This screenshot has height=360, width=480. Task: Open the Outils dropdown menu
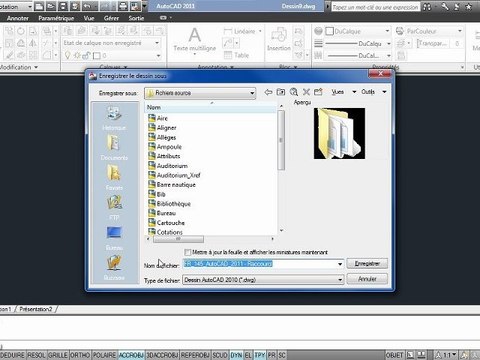coord(374,92)
